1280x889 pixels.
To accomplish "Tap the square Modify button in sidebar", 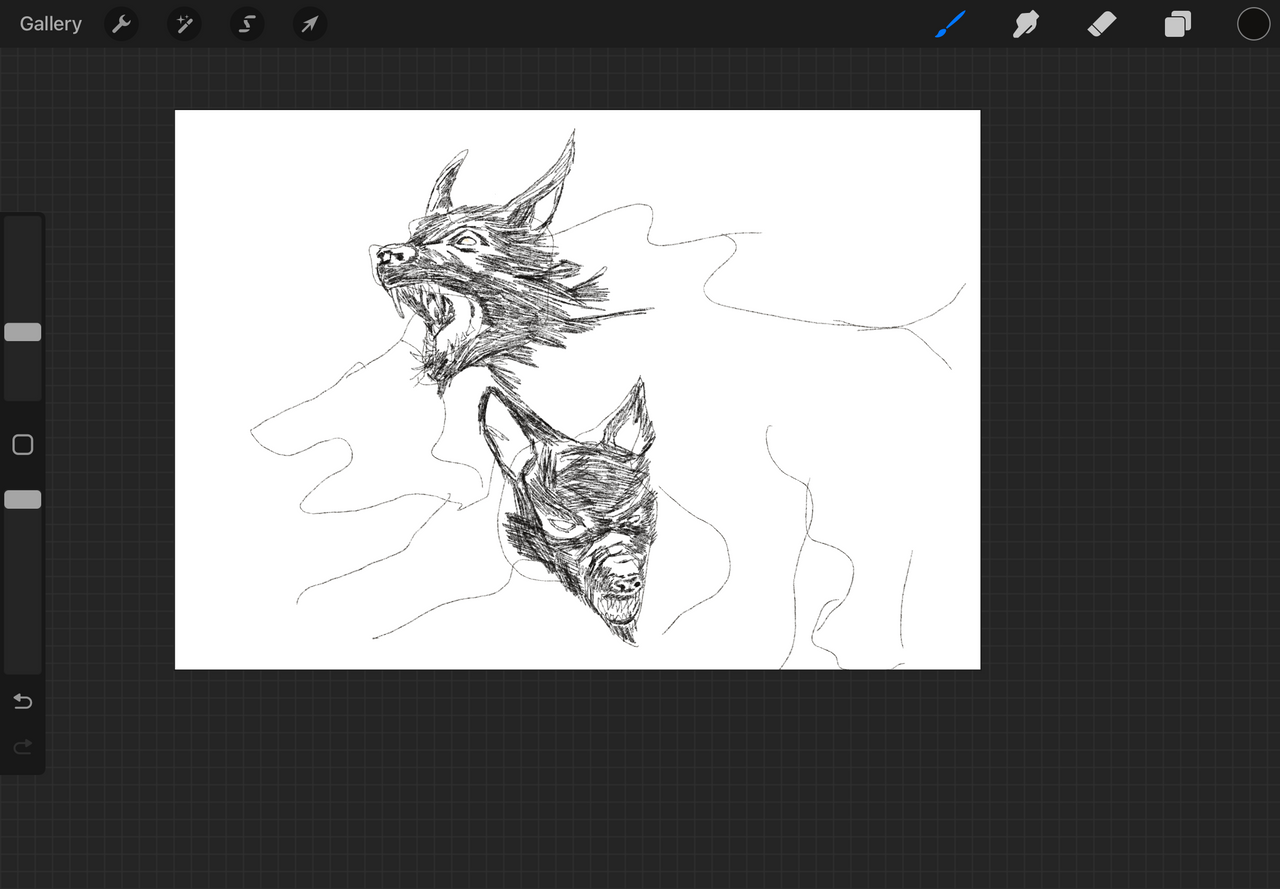I will 23,445.
